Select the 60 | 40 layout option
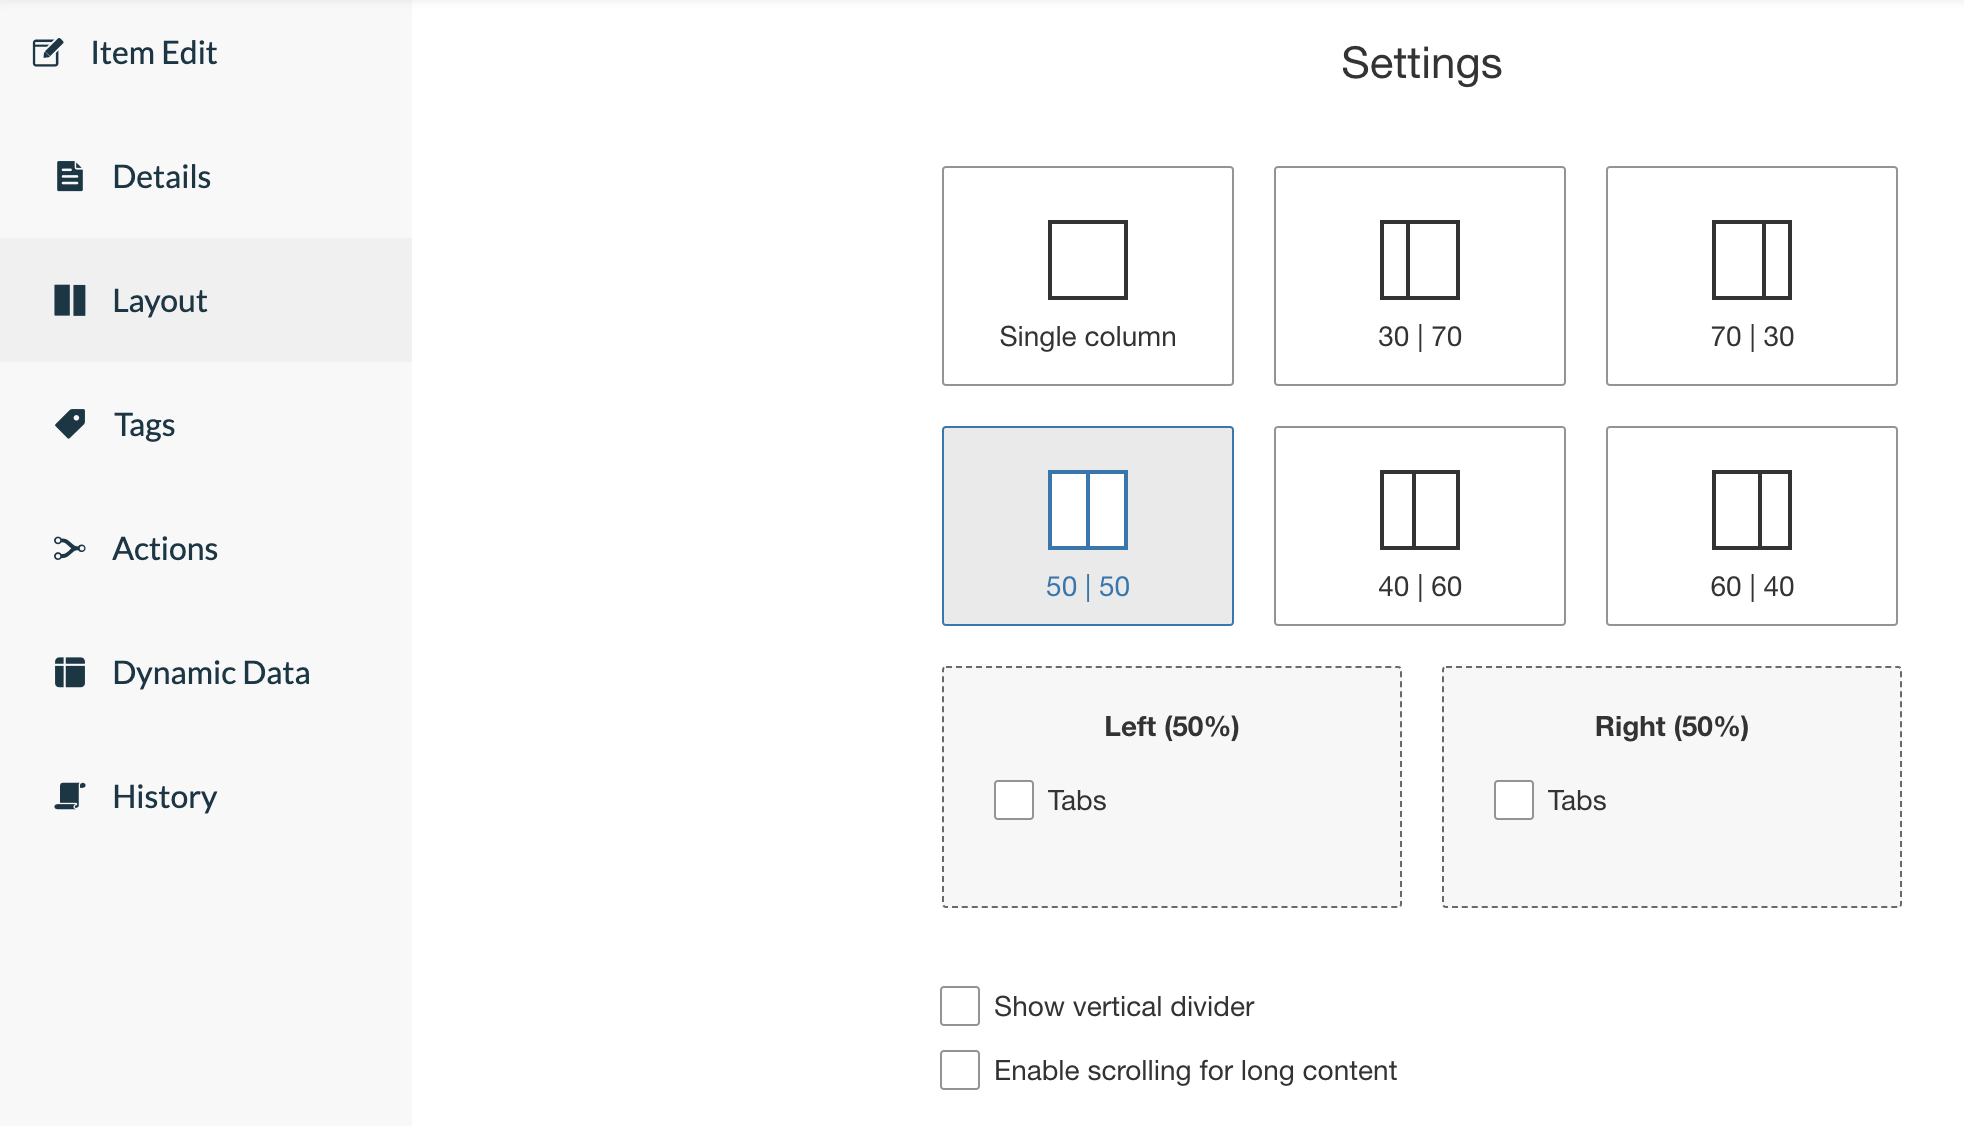This screenshot has width=1964, height=1126. 1751,525
